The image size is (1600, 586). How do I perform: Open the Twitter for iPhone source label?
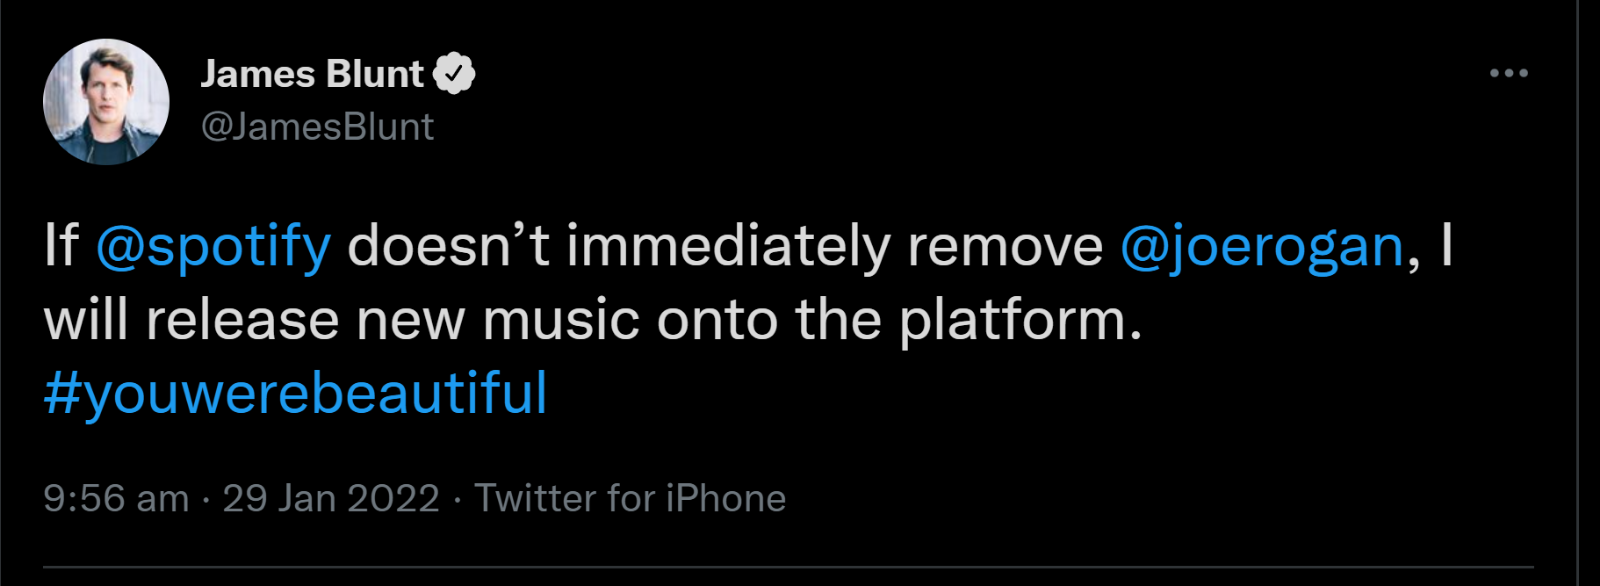(630, 498)
